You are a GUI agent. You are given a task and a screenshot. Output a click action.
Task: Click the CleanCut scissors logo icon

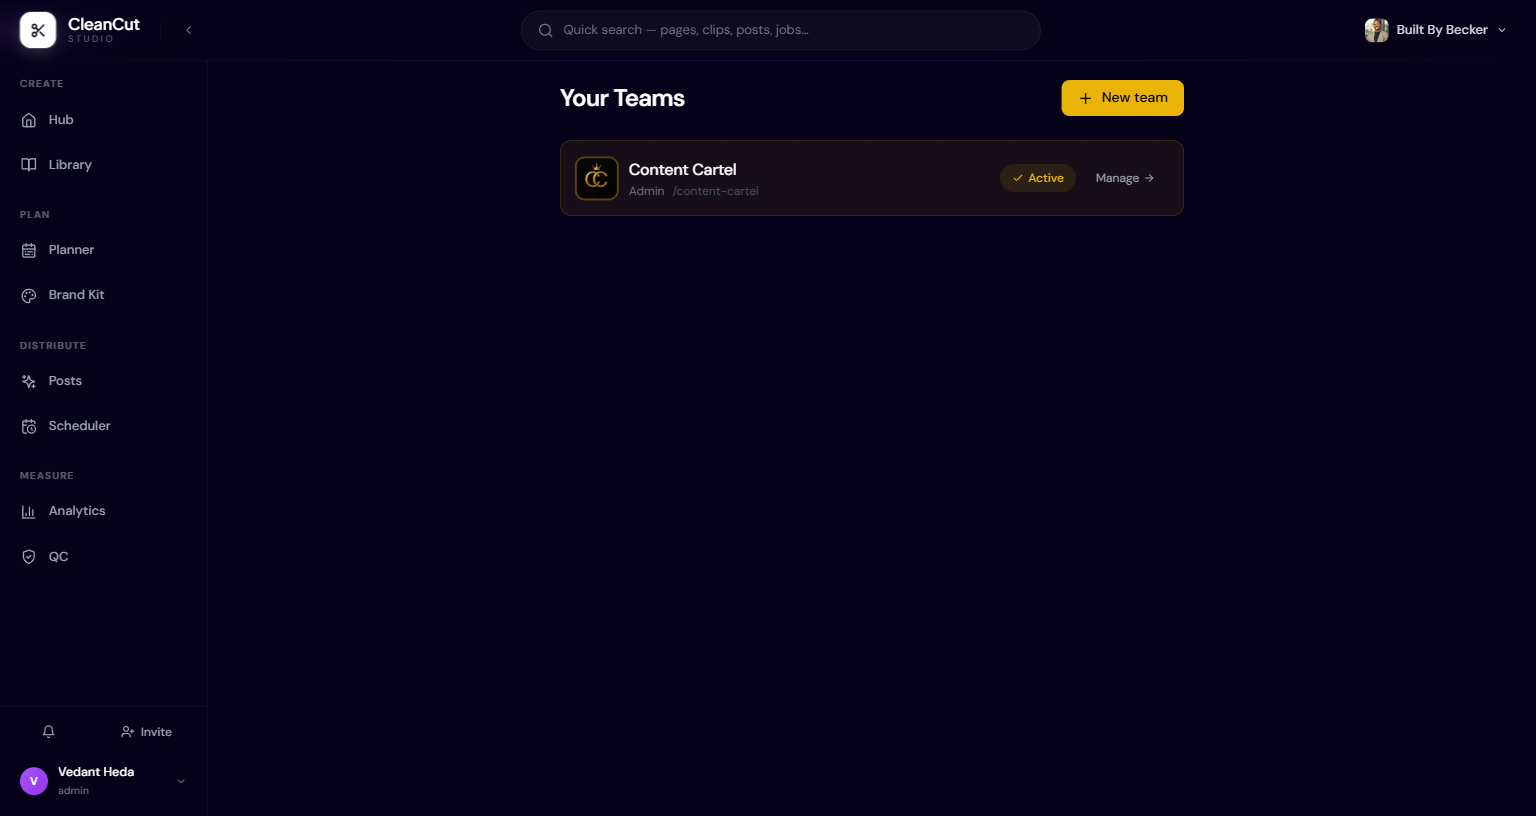click(x=38, y=30)
